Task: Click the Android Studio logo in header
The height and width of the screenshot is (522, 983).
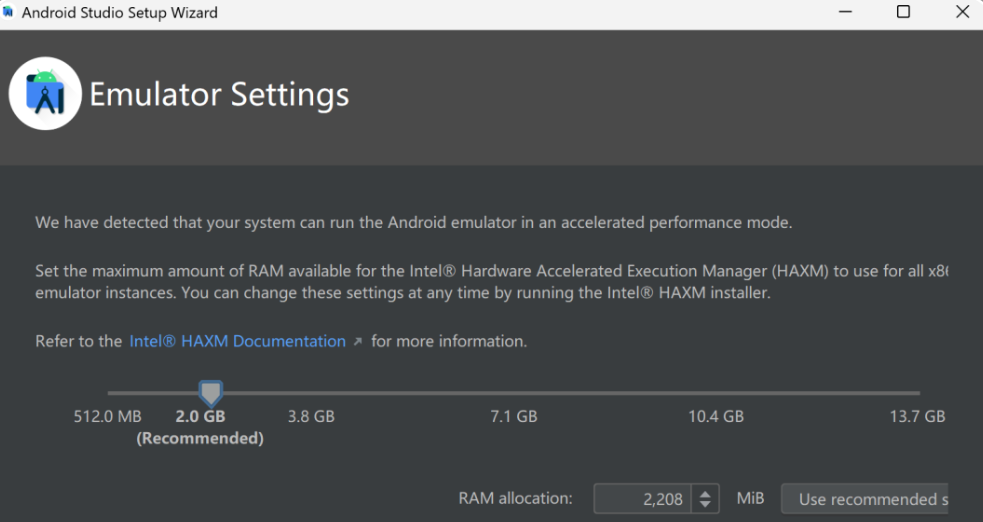Action: click(45, 94)
